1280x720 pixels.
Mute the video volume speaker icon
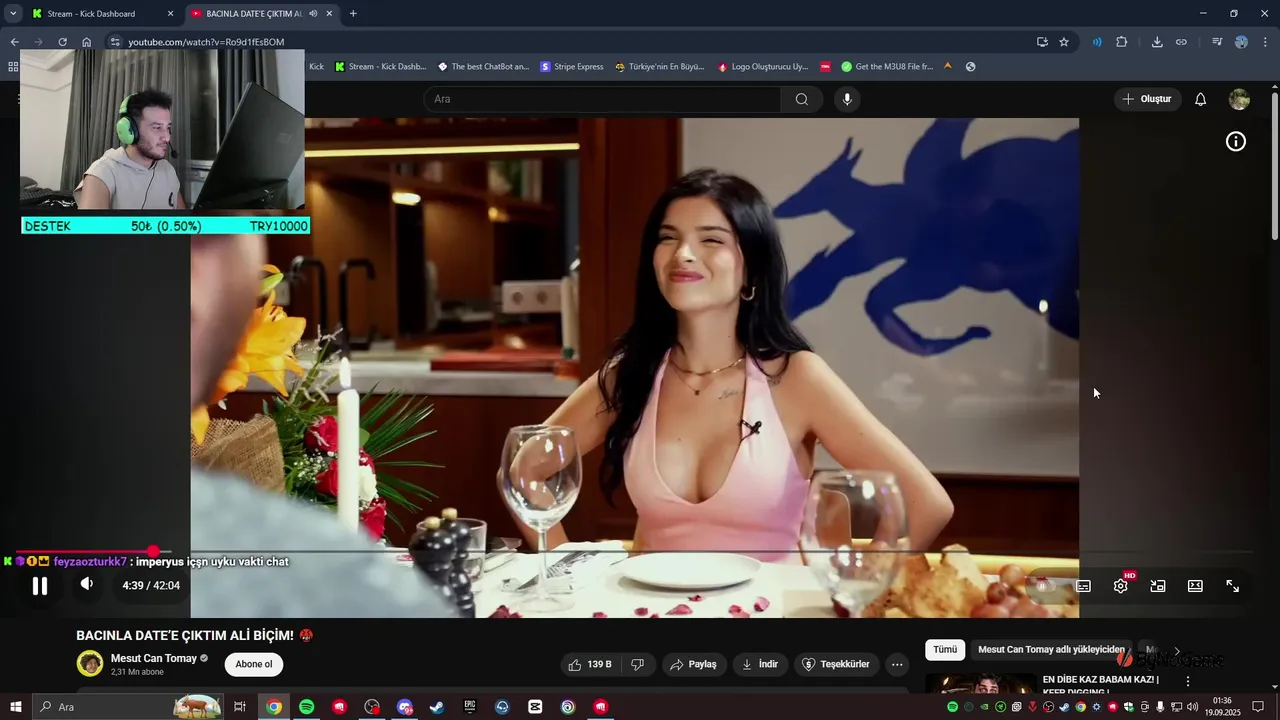point(87,585)
